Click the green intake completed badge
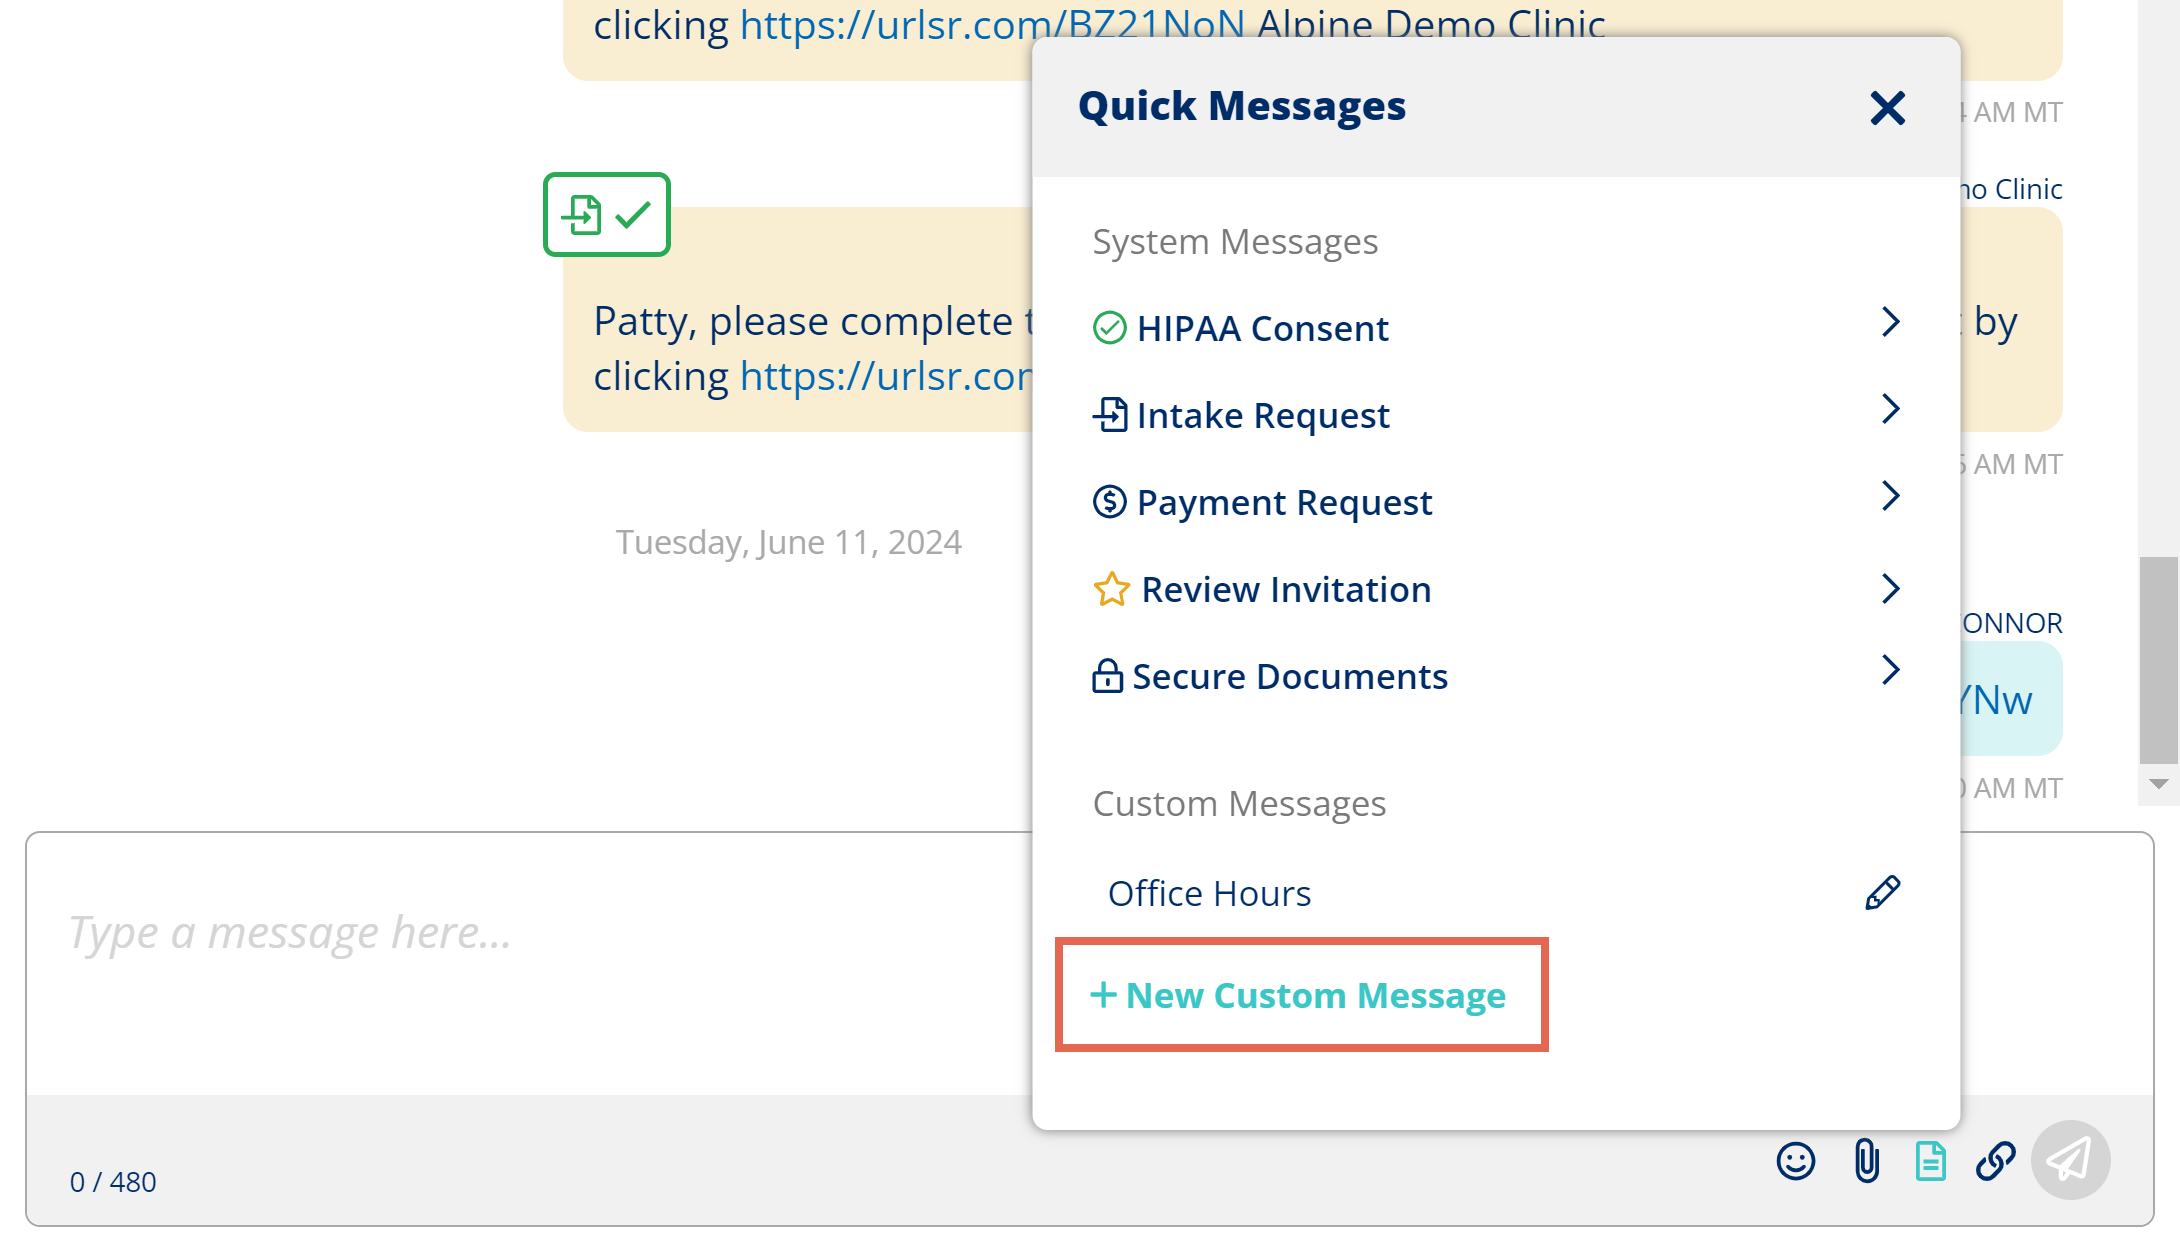Viewport: 2180px width, 1251px height. click(x=606, y=215)
